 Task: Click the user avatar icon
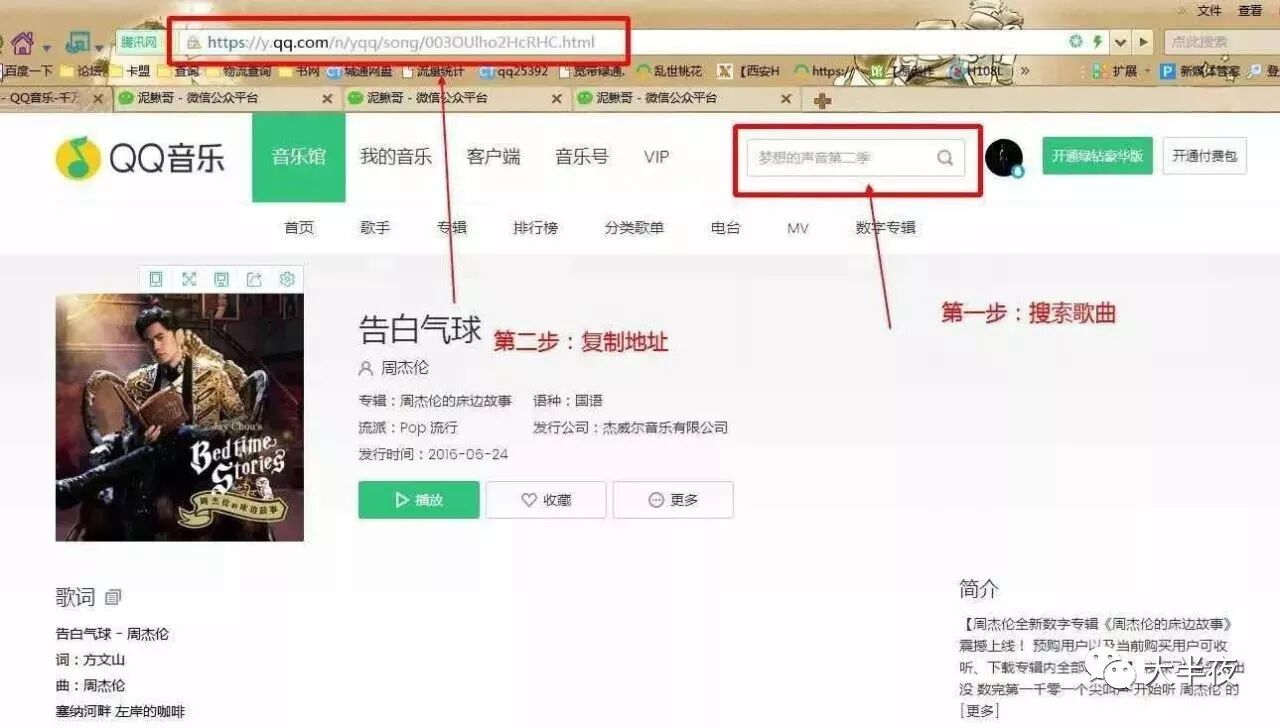tap(1004, 158)
